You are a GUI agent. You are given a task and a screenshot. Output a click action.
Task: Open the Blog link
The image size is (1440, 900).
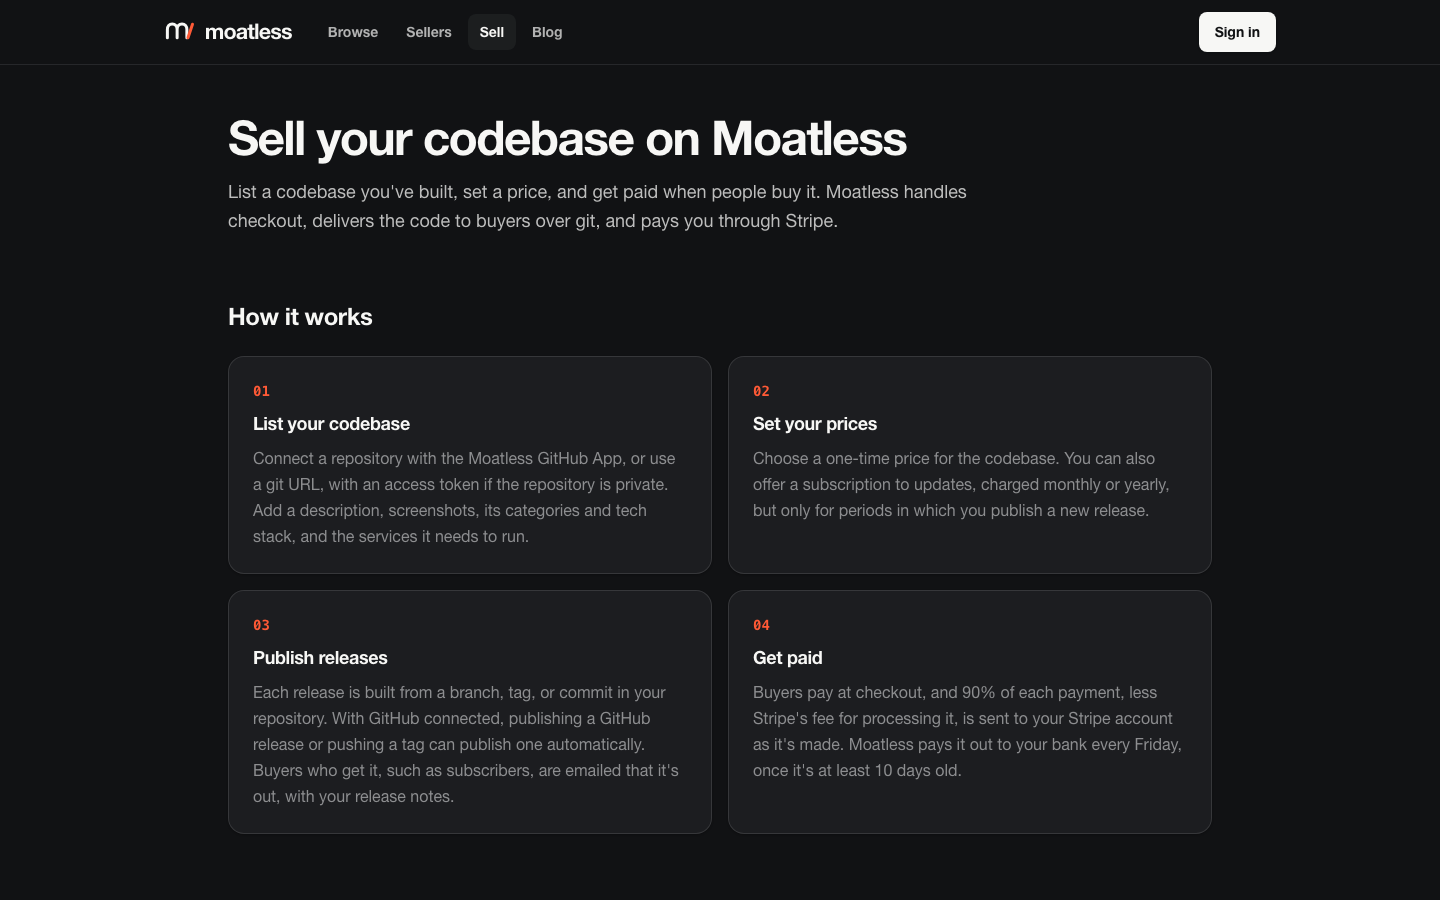click(547, 32)
